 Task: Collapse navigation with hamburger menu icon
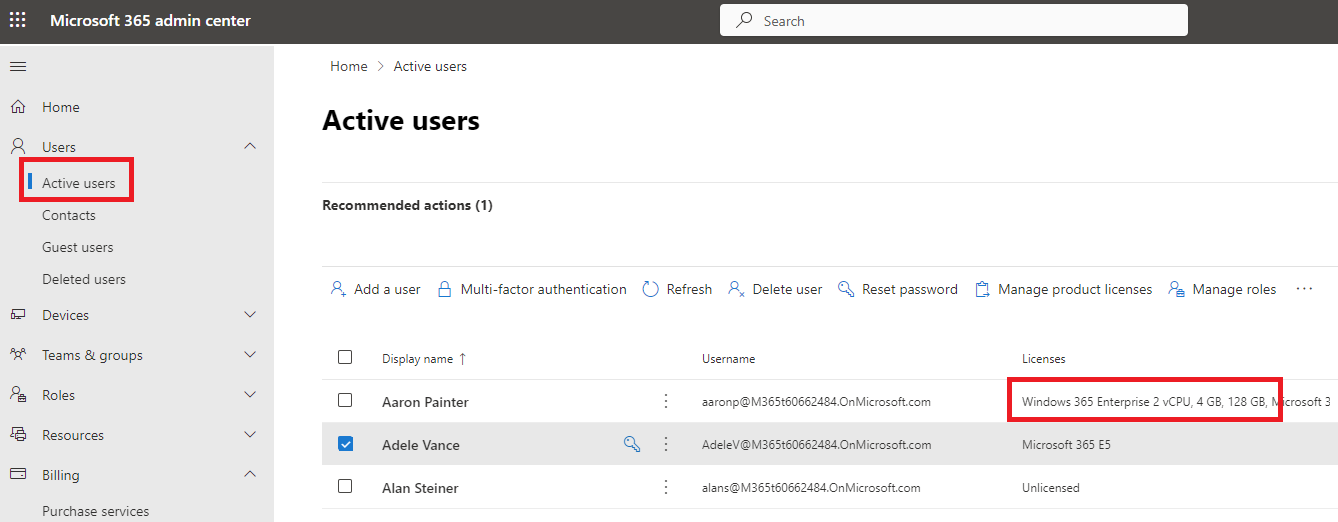pyautogui.click(x=18, y=66)
